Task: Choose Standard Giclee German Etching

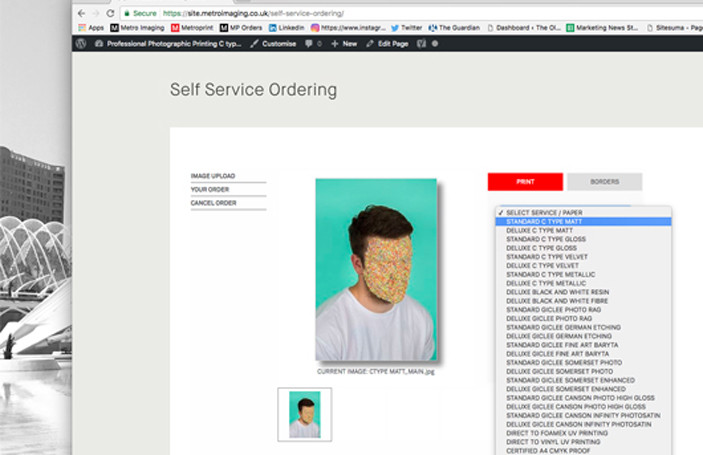Action: pos(583,327)
